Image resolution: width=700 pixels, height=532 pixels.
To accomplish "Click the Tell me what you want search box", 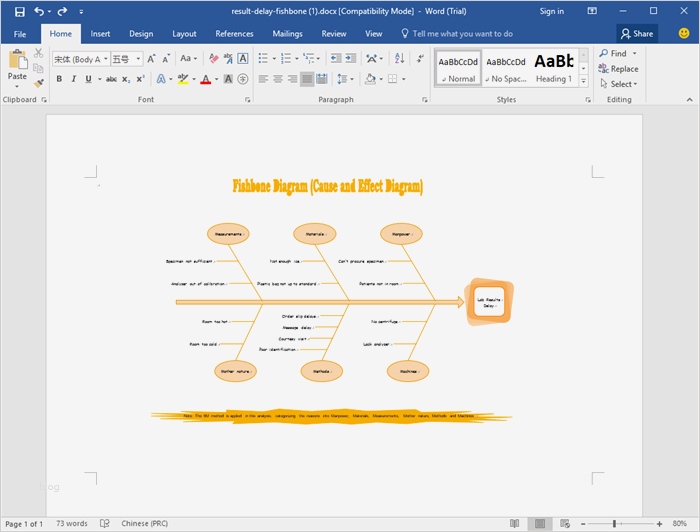I will (462, 33).
